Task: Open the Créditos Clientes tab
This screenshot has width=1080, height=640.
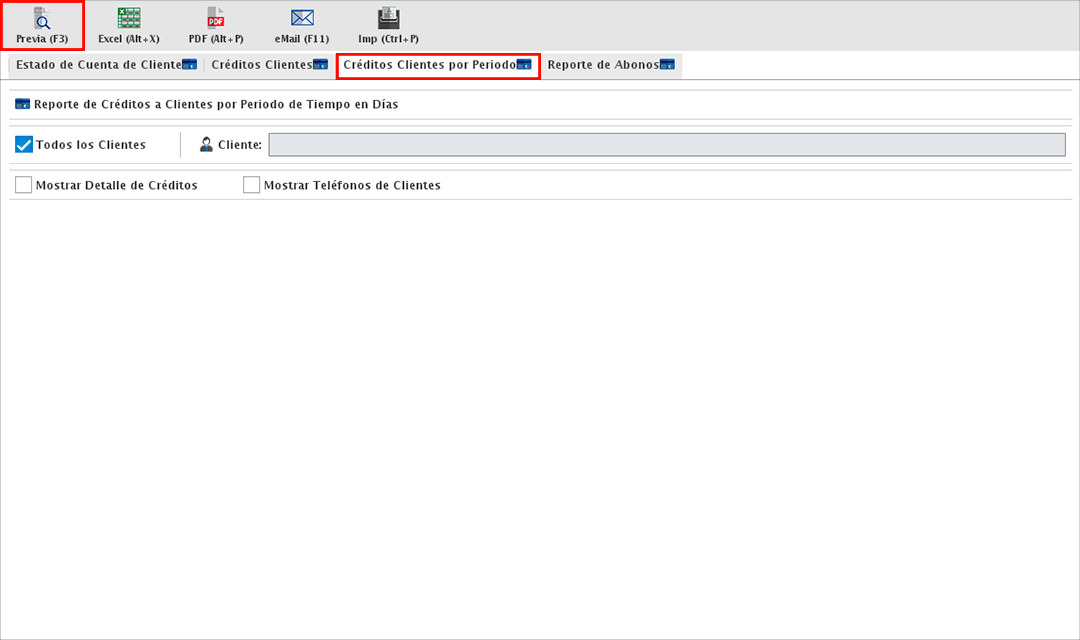Action: click(261, 65)
